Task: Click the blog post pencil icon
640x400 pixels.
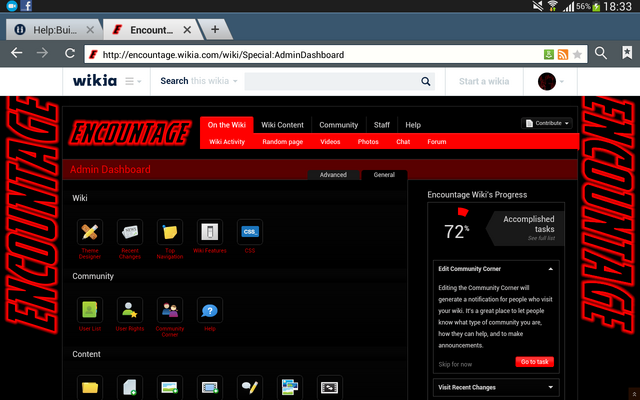Action: tap(250, 387)
